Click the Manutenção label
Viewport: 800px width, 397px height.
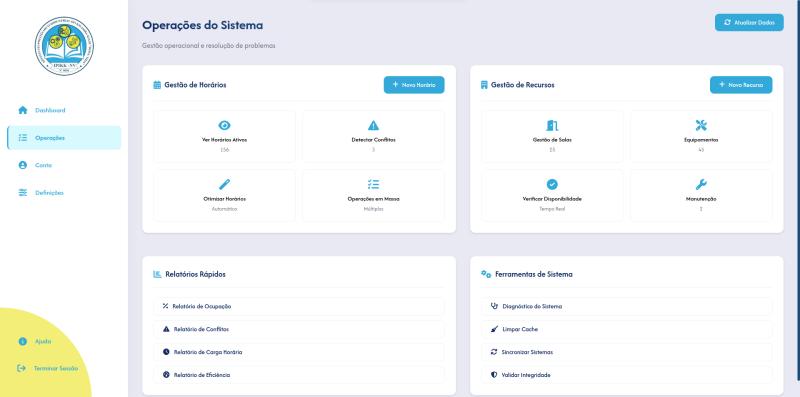[701, 199]
